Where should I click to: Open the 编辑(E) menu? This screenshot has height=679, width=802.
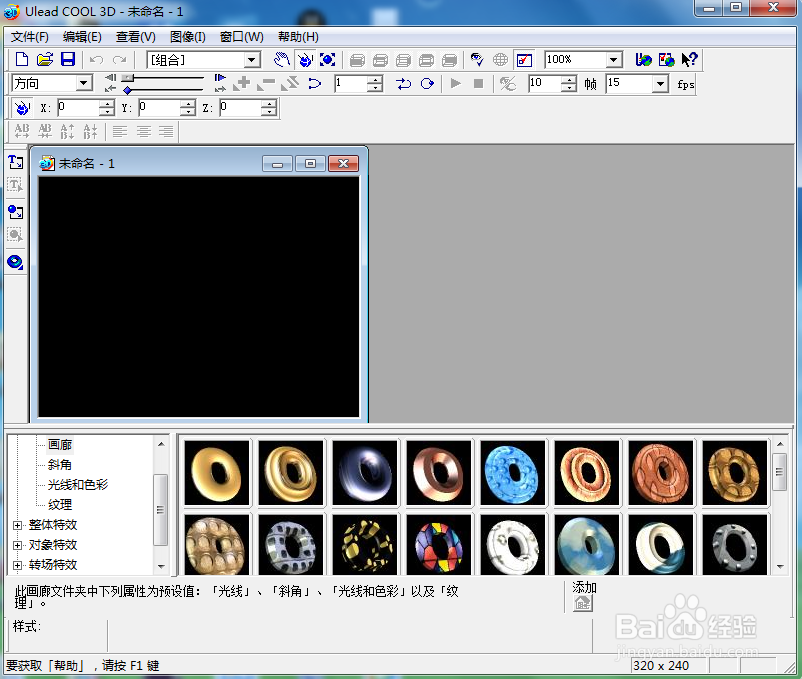click(x=82, y=37)
